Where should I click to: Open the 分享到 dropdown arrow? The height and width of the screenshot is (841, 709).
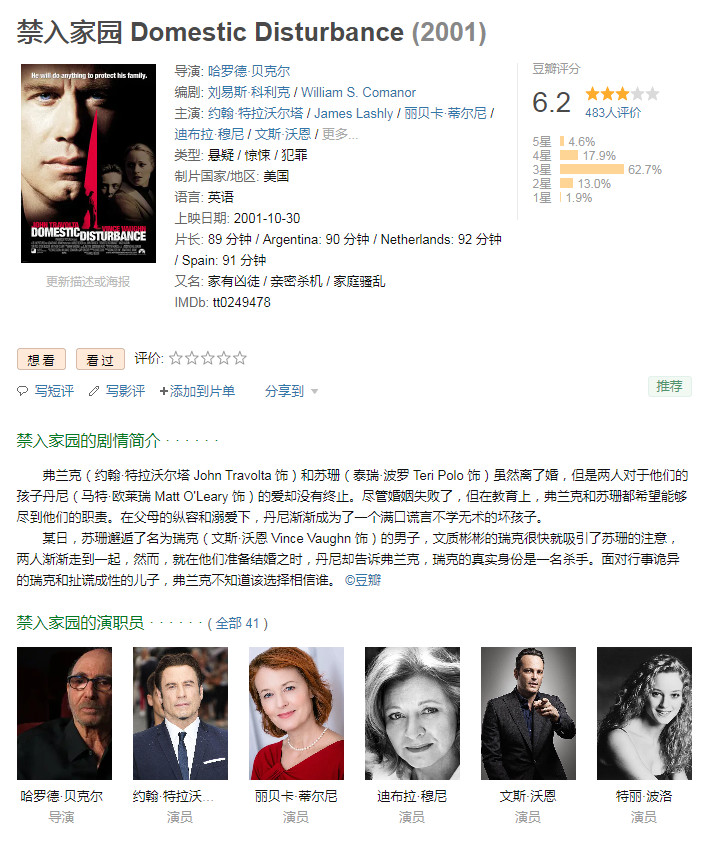[314, 392]
